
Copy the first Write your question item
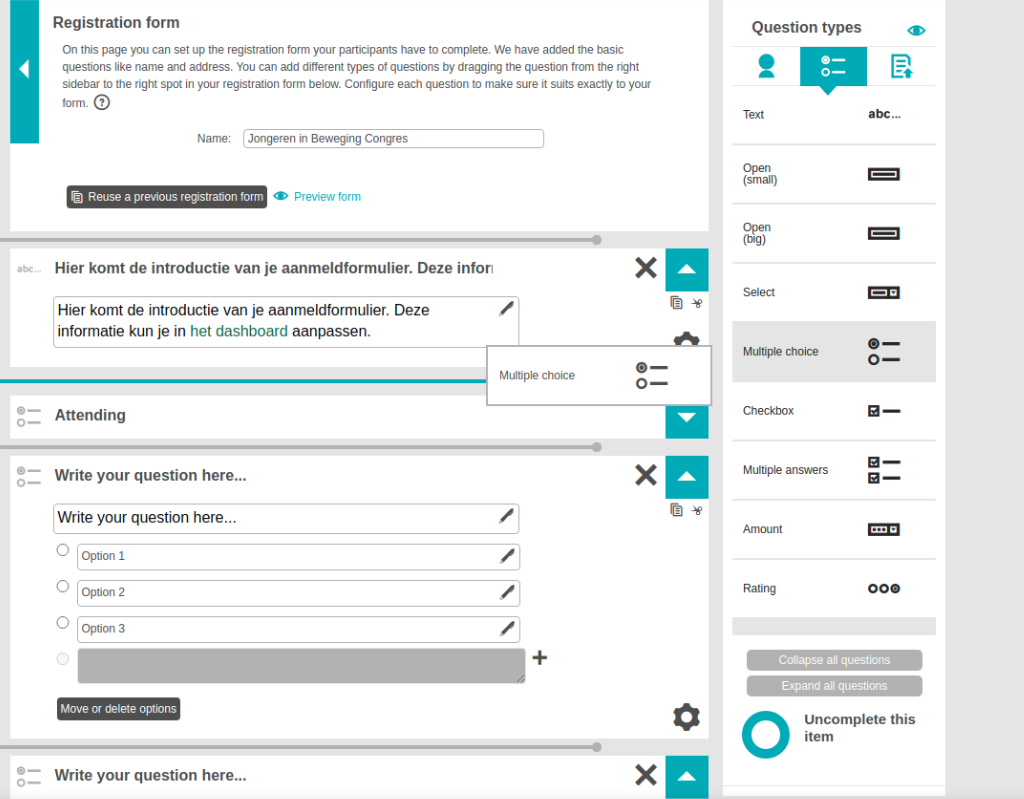(677, 510)
